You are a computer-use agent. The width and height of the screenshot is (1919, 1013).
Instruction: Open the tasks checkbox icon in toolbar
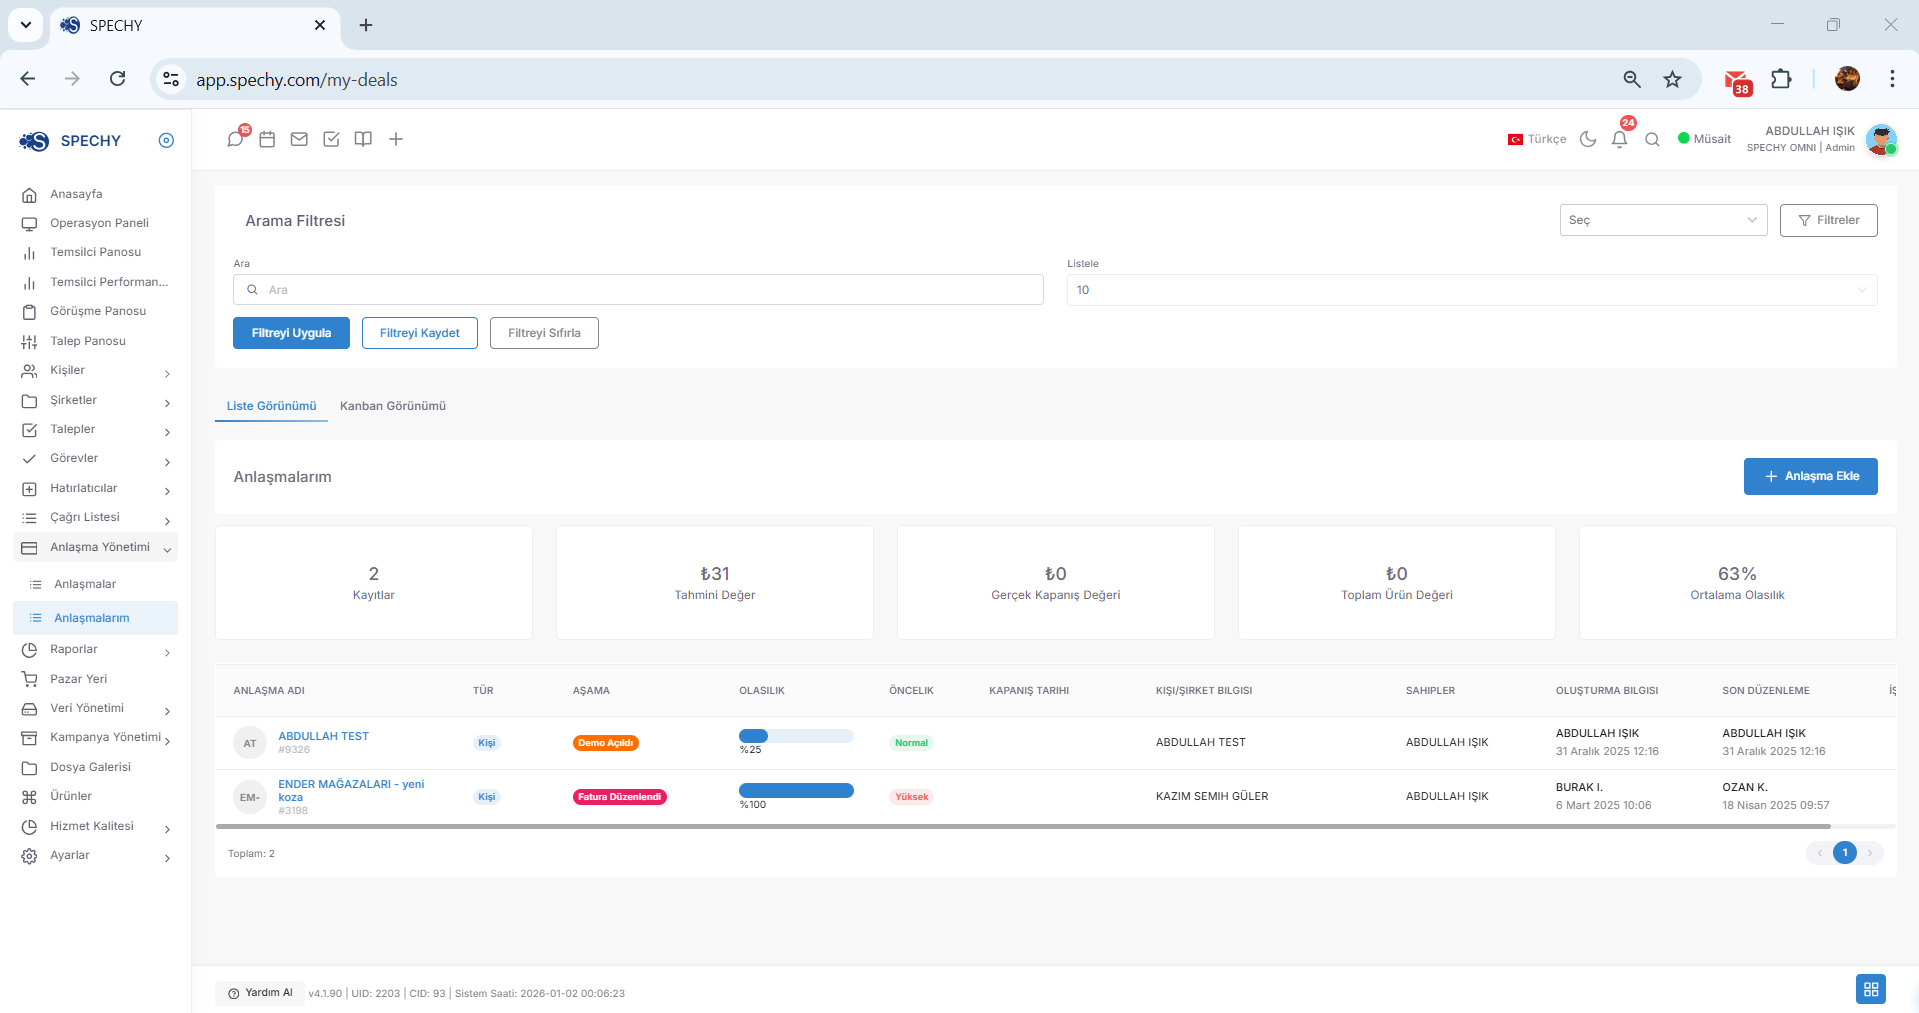click(331, 139)
